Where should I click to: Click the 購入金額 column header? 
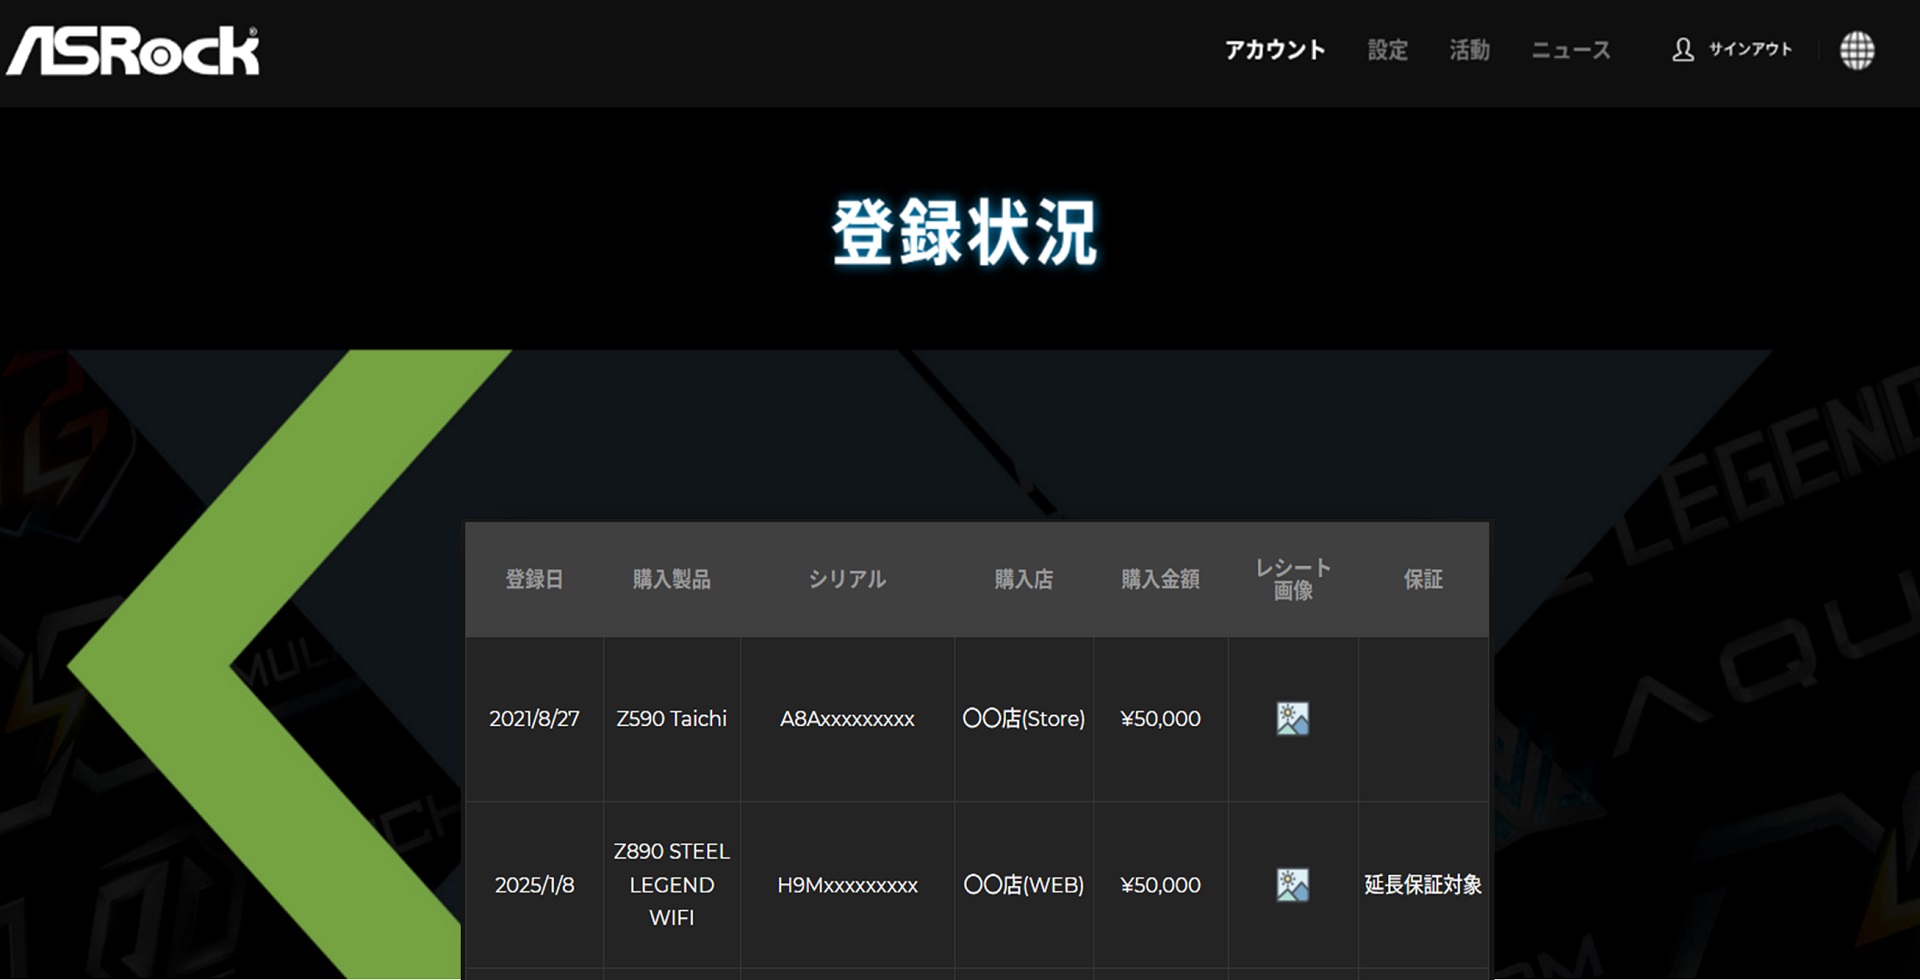[x=1160, y=579]
